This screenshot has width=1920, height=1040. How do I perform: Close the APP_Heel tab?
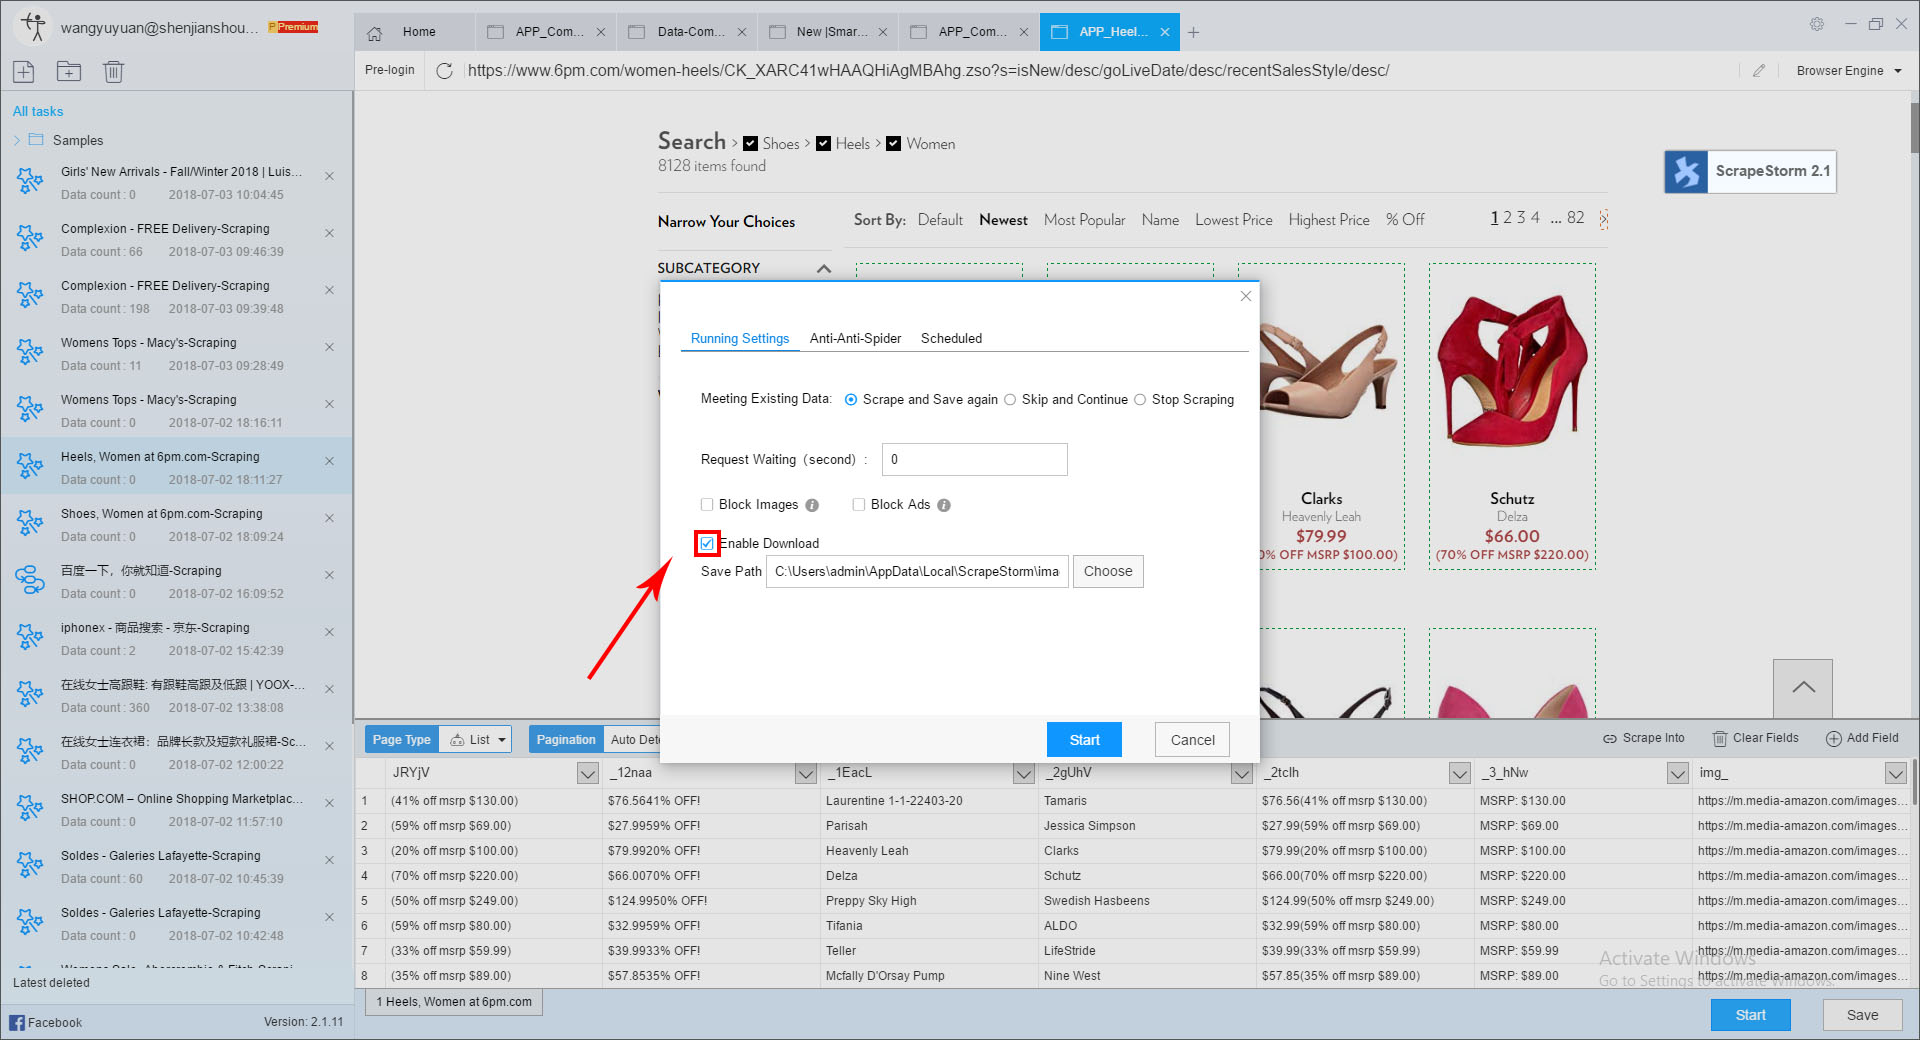(1165, 32)
